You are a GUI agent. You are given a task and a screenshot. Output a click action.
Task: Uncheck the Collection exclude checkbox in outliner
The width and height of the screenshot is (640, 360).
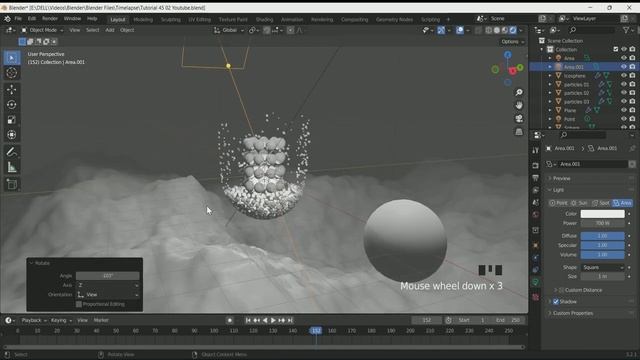coord(616,49)
